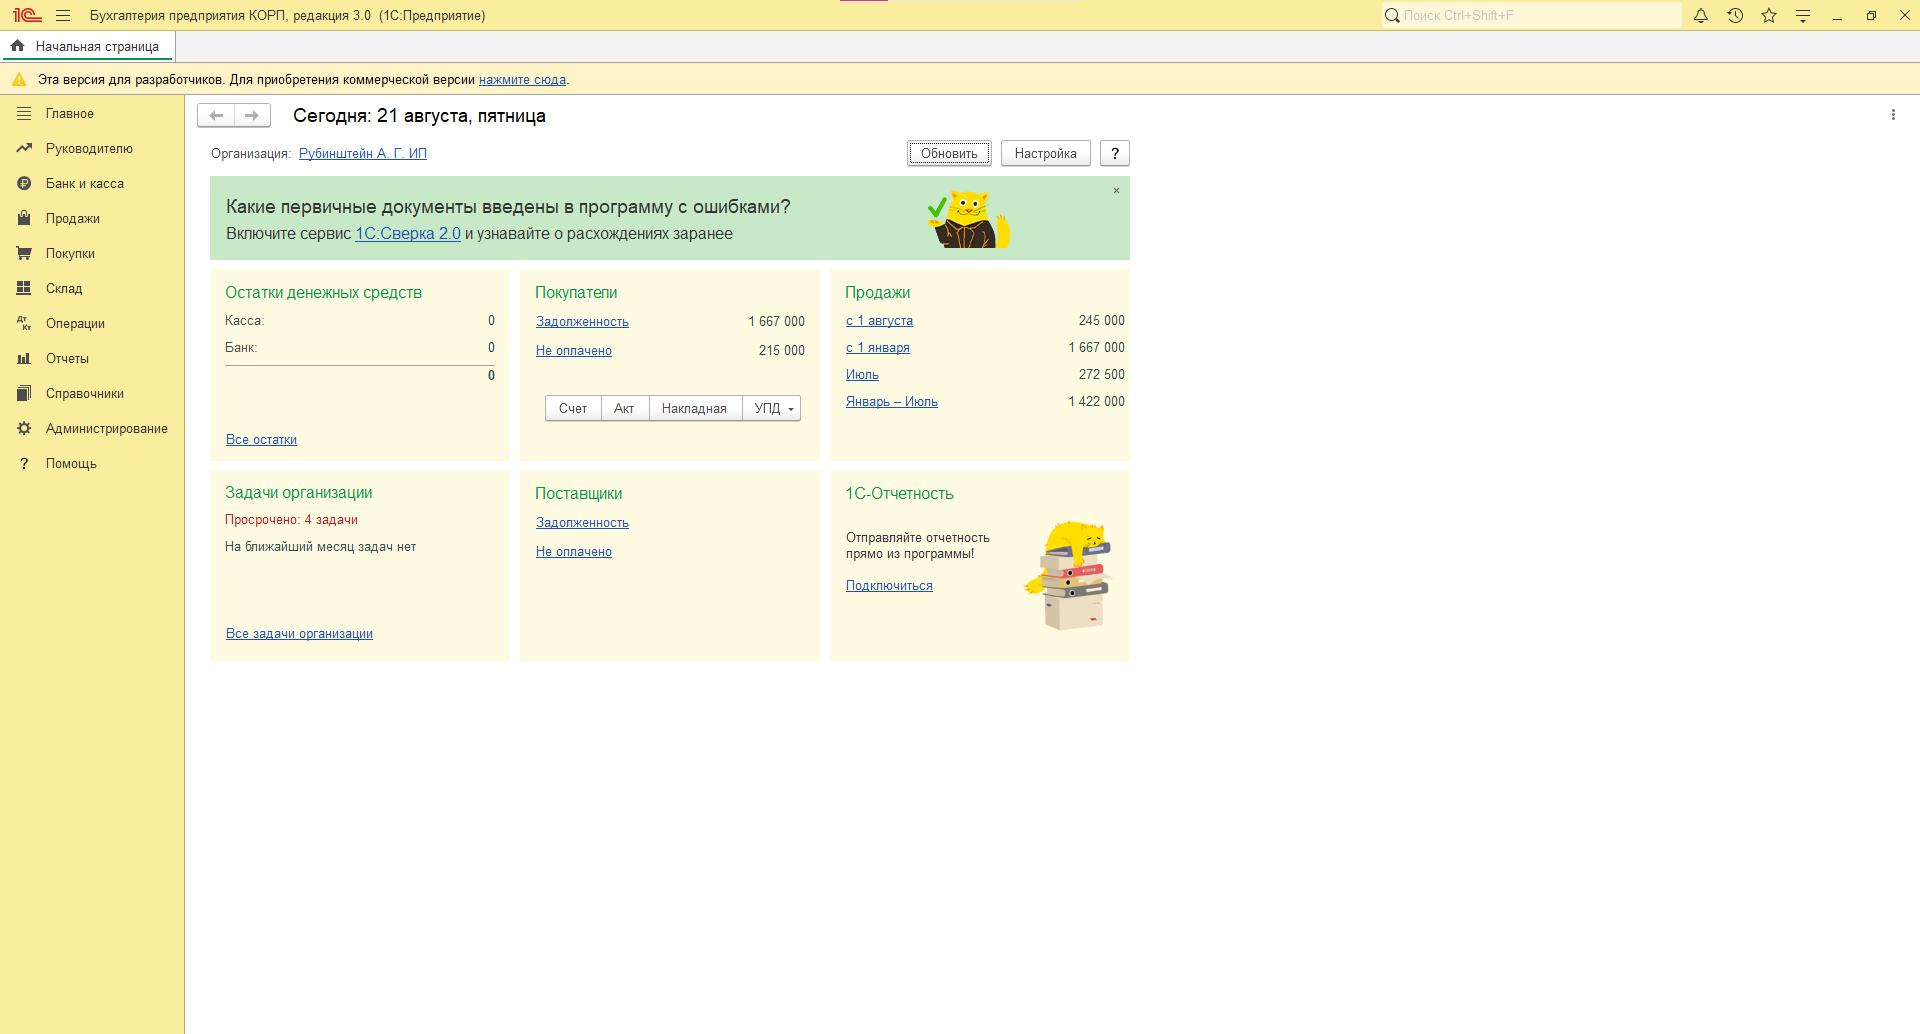
Task: Open the Банк и касса section
Action: (x=85, y=184)
